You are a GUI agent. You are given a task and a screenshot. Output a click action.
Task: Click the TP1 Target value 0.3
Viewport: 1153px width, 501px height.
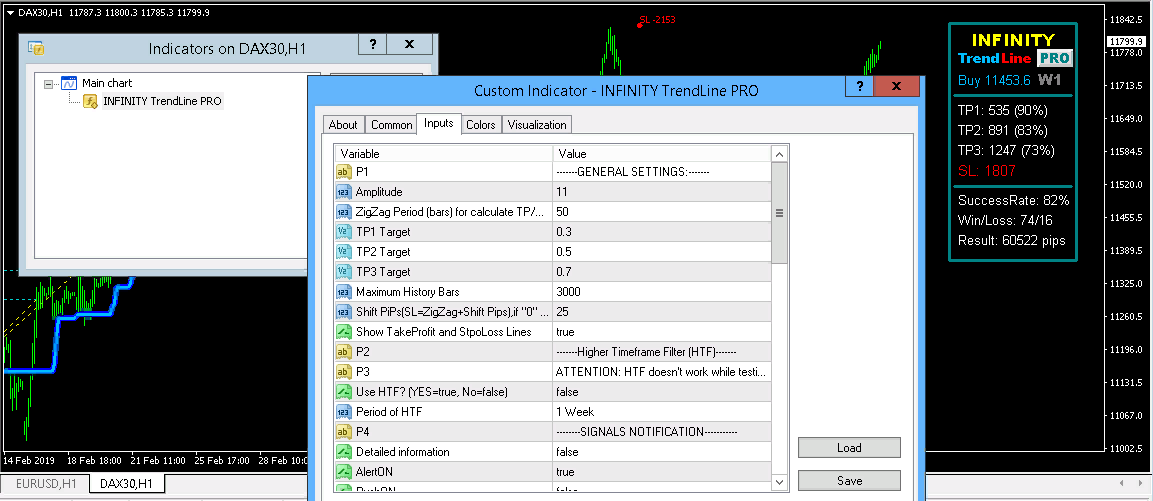[x=662, y=232]
